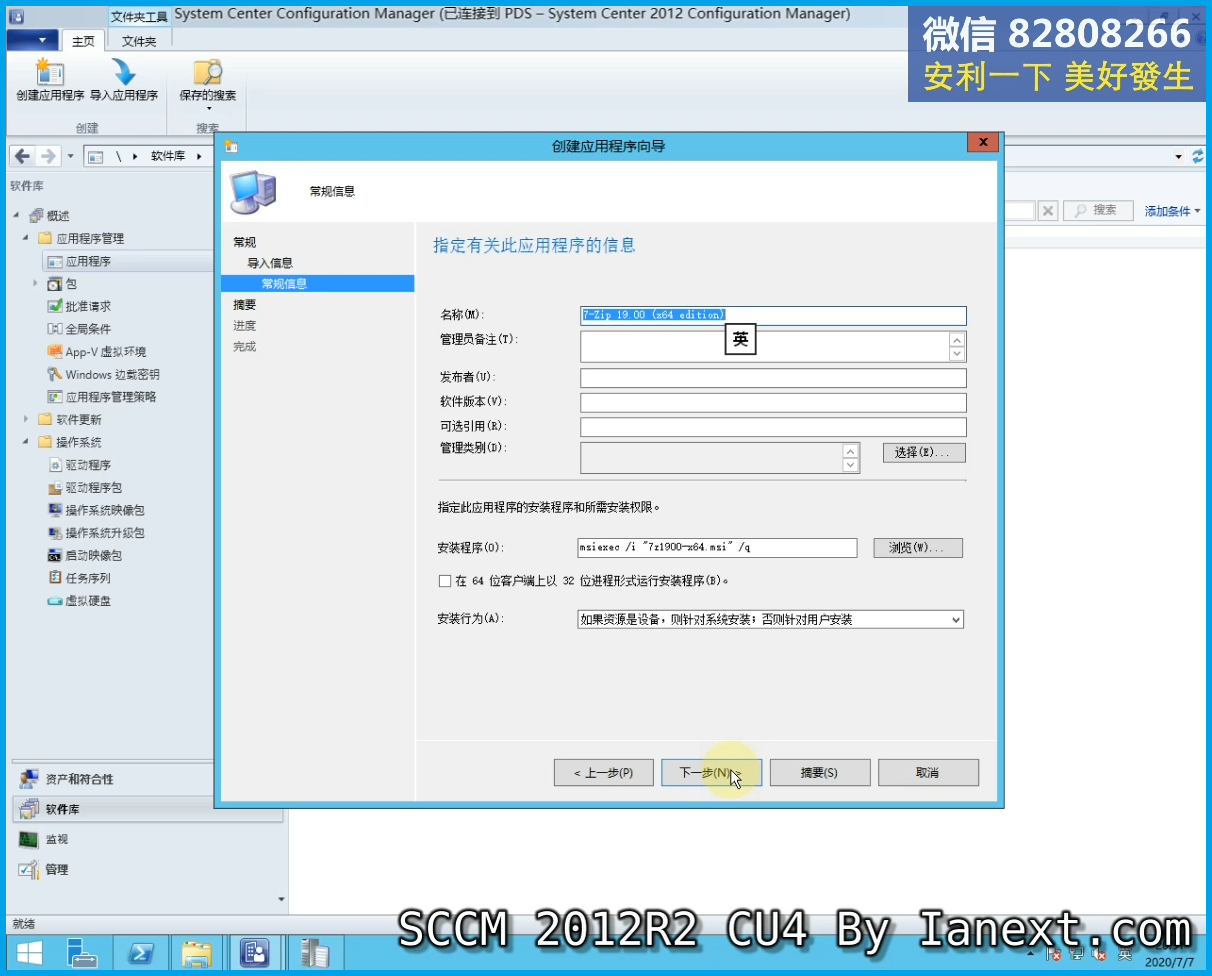Select the 包 tree node icon
The image size is (1212, 976).
(55, 284)
